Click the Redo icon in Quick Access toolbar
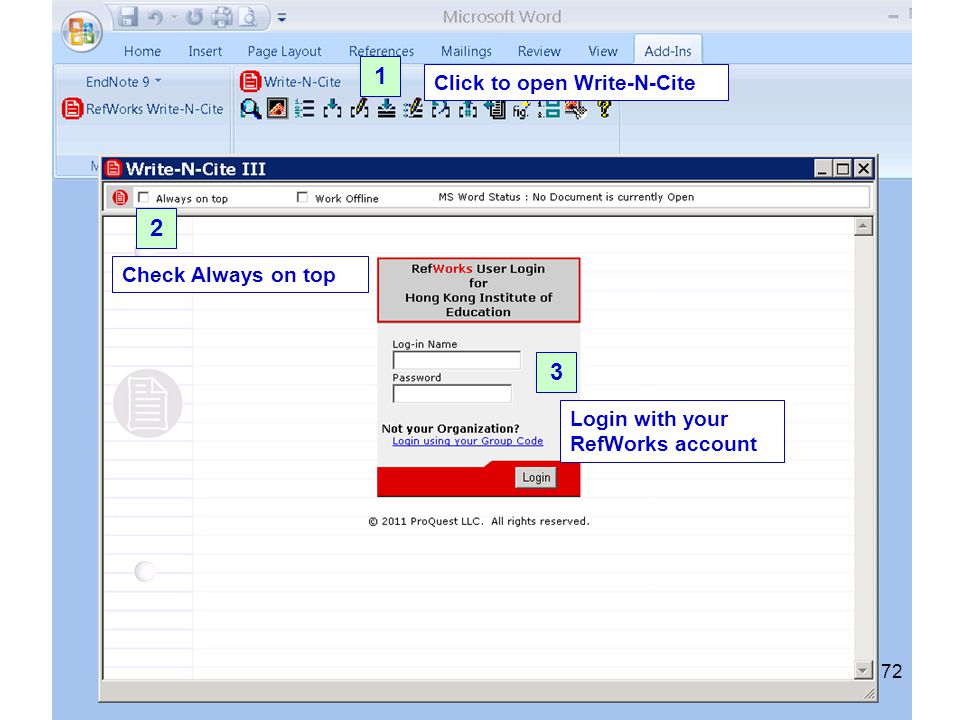Screen dimensions: 960x720 tap(195, 17)
